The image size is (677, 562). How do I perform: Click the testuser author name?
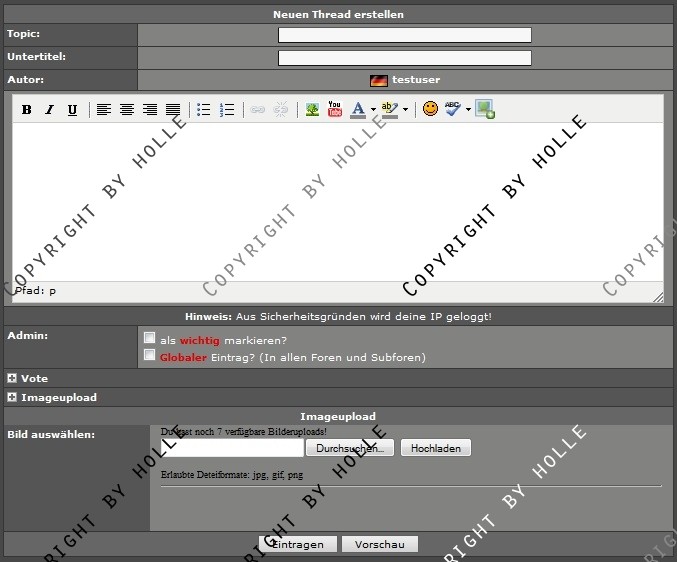point(416,80)
